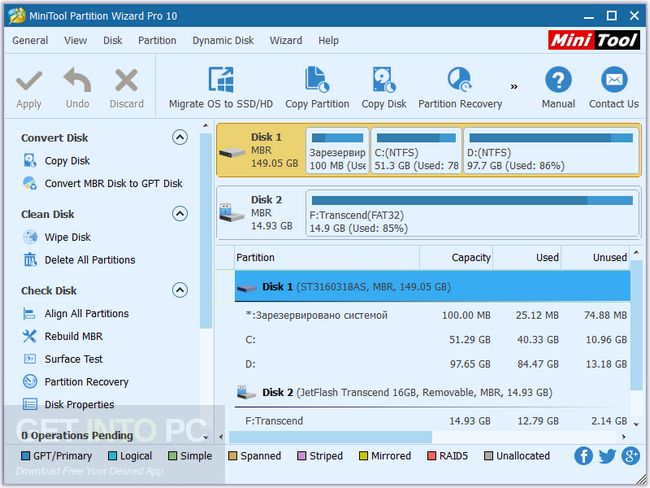Click the RAID5 legend color box
This screenshot has height=488, width=650.
click(432, 456)
